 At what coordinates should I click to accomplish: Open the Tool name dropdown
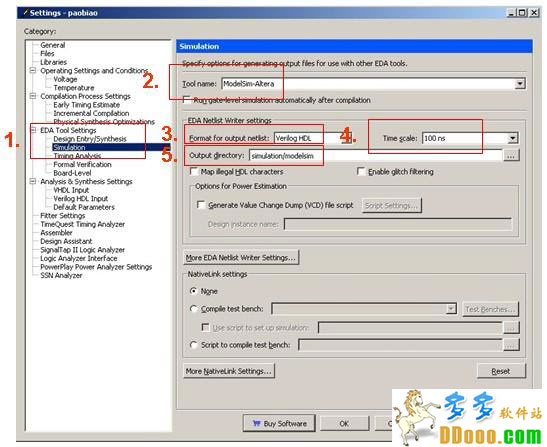(520, 84)
